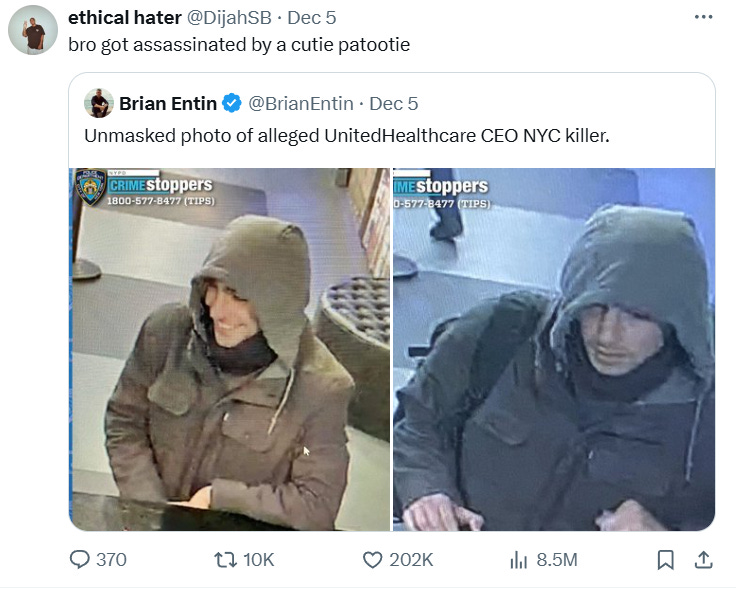
Task: Open Brian Entin's display name
Action: [x=168, y=104]
